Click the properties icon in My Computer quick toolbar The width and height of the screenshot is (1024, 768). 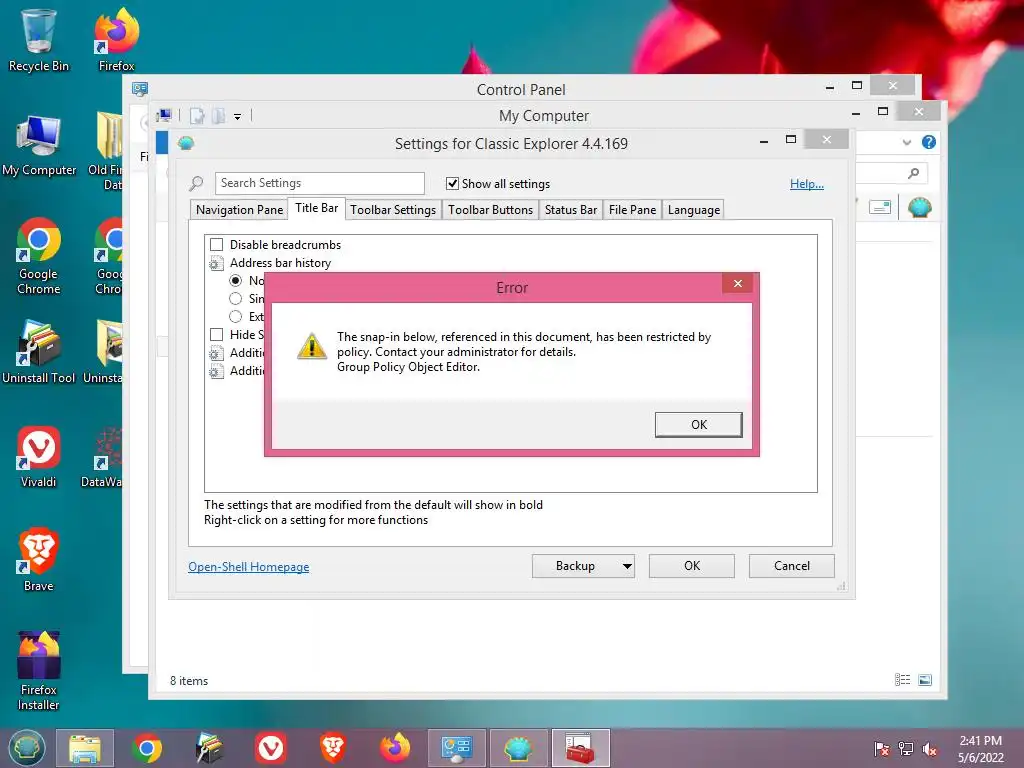(197, 116)
